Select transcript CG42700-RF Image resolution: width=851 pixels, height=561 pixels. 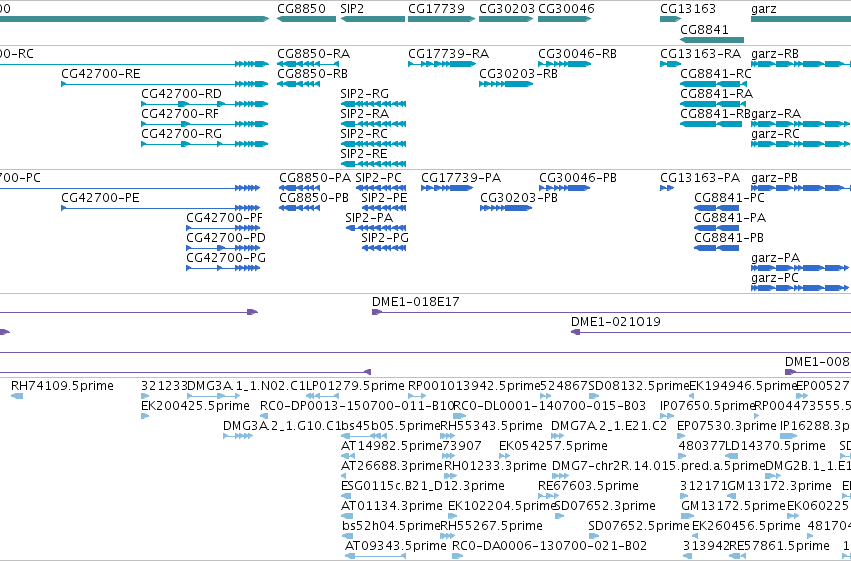coord(205,124)
